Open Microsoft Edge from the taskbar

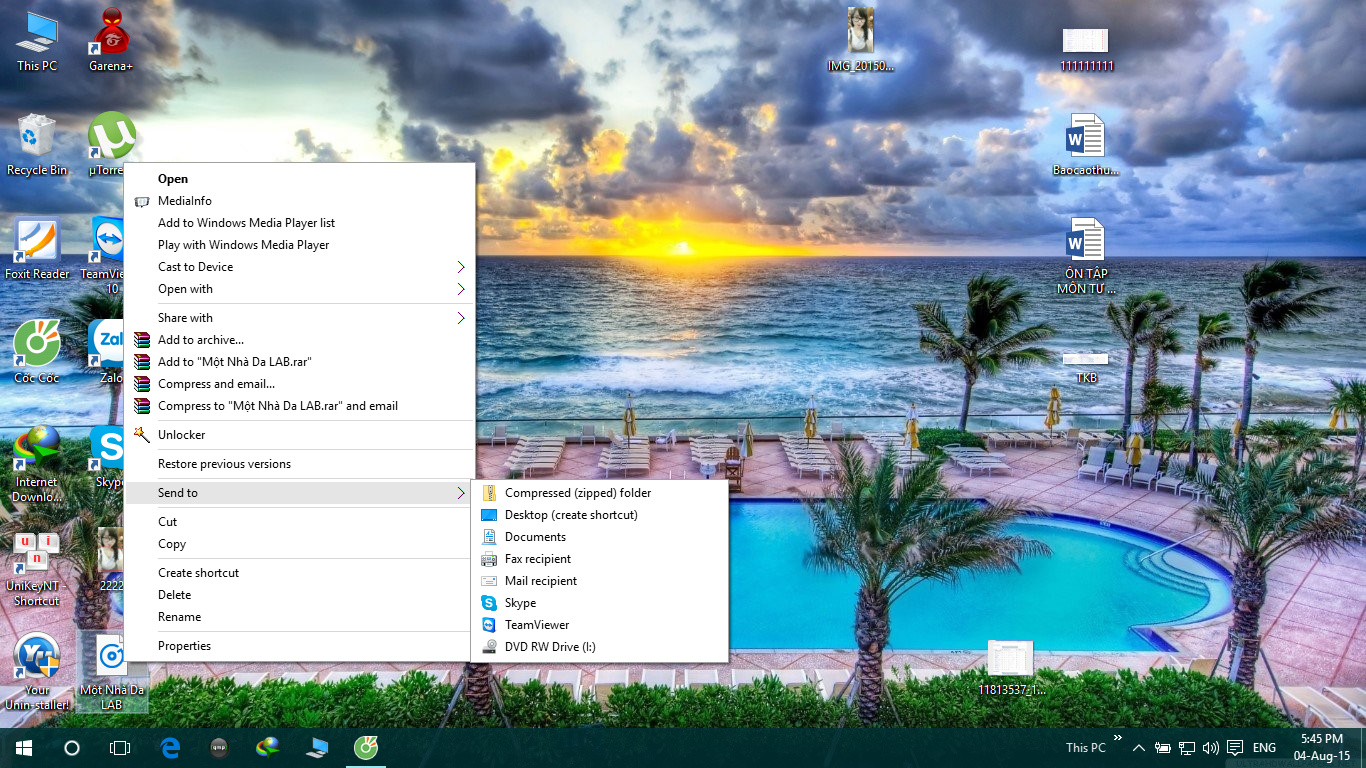point(171,747)
